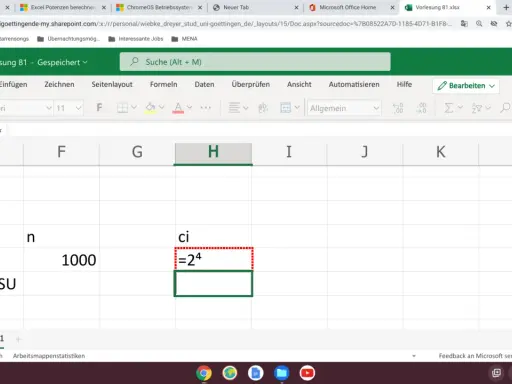Open a new browser tab with plus

506,7
